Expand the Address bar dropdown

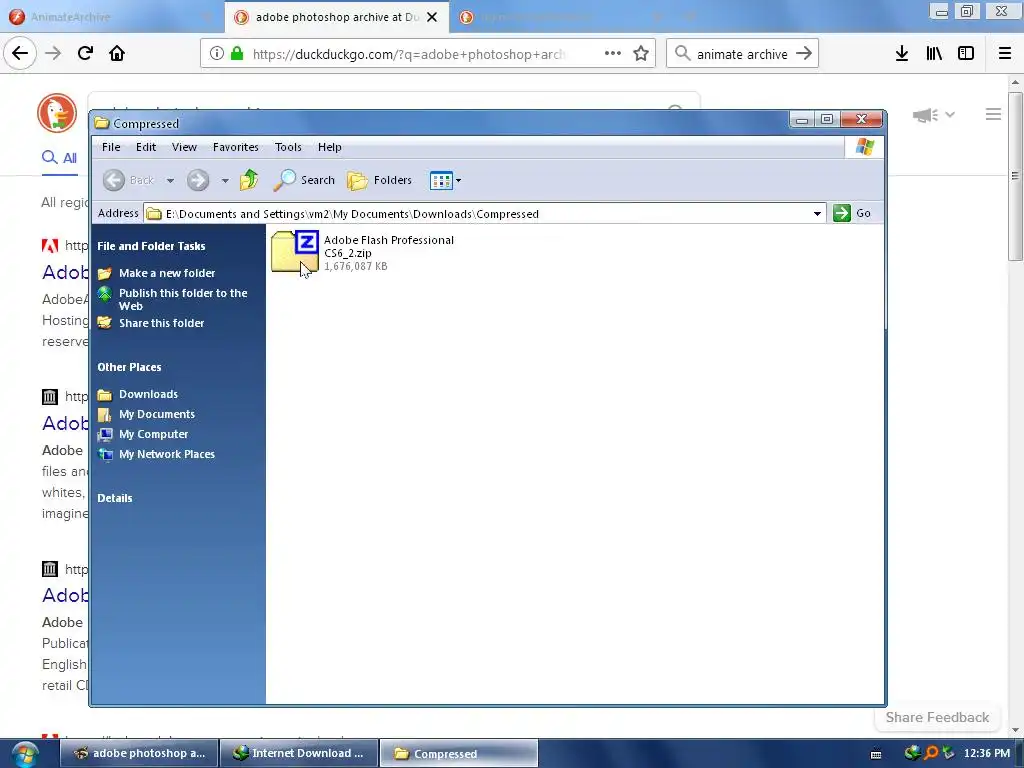[x=817, y=214]
